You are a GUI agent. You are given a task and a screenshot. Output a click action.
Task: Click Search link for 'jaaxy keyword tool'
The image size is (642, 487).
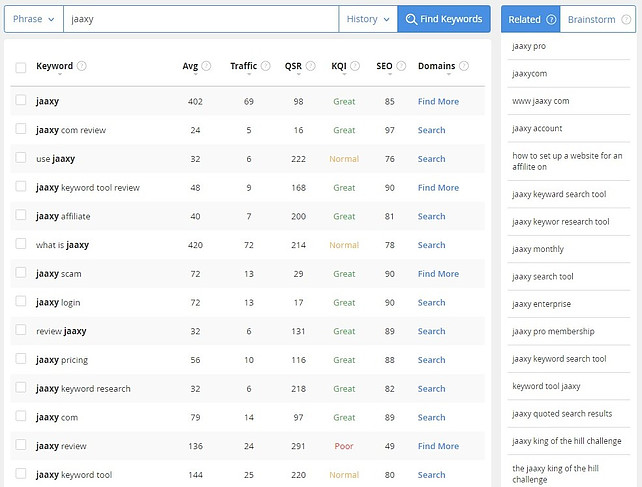pos(431,475)
